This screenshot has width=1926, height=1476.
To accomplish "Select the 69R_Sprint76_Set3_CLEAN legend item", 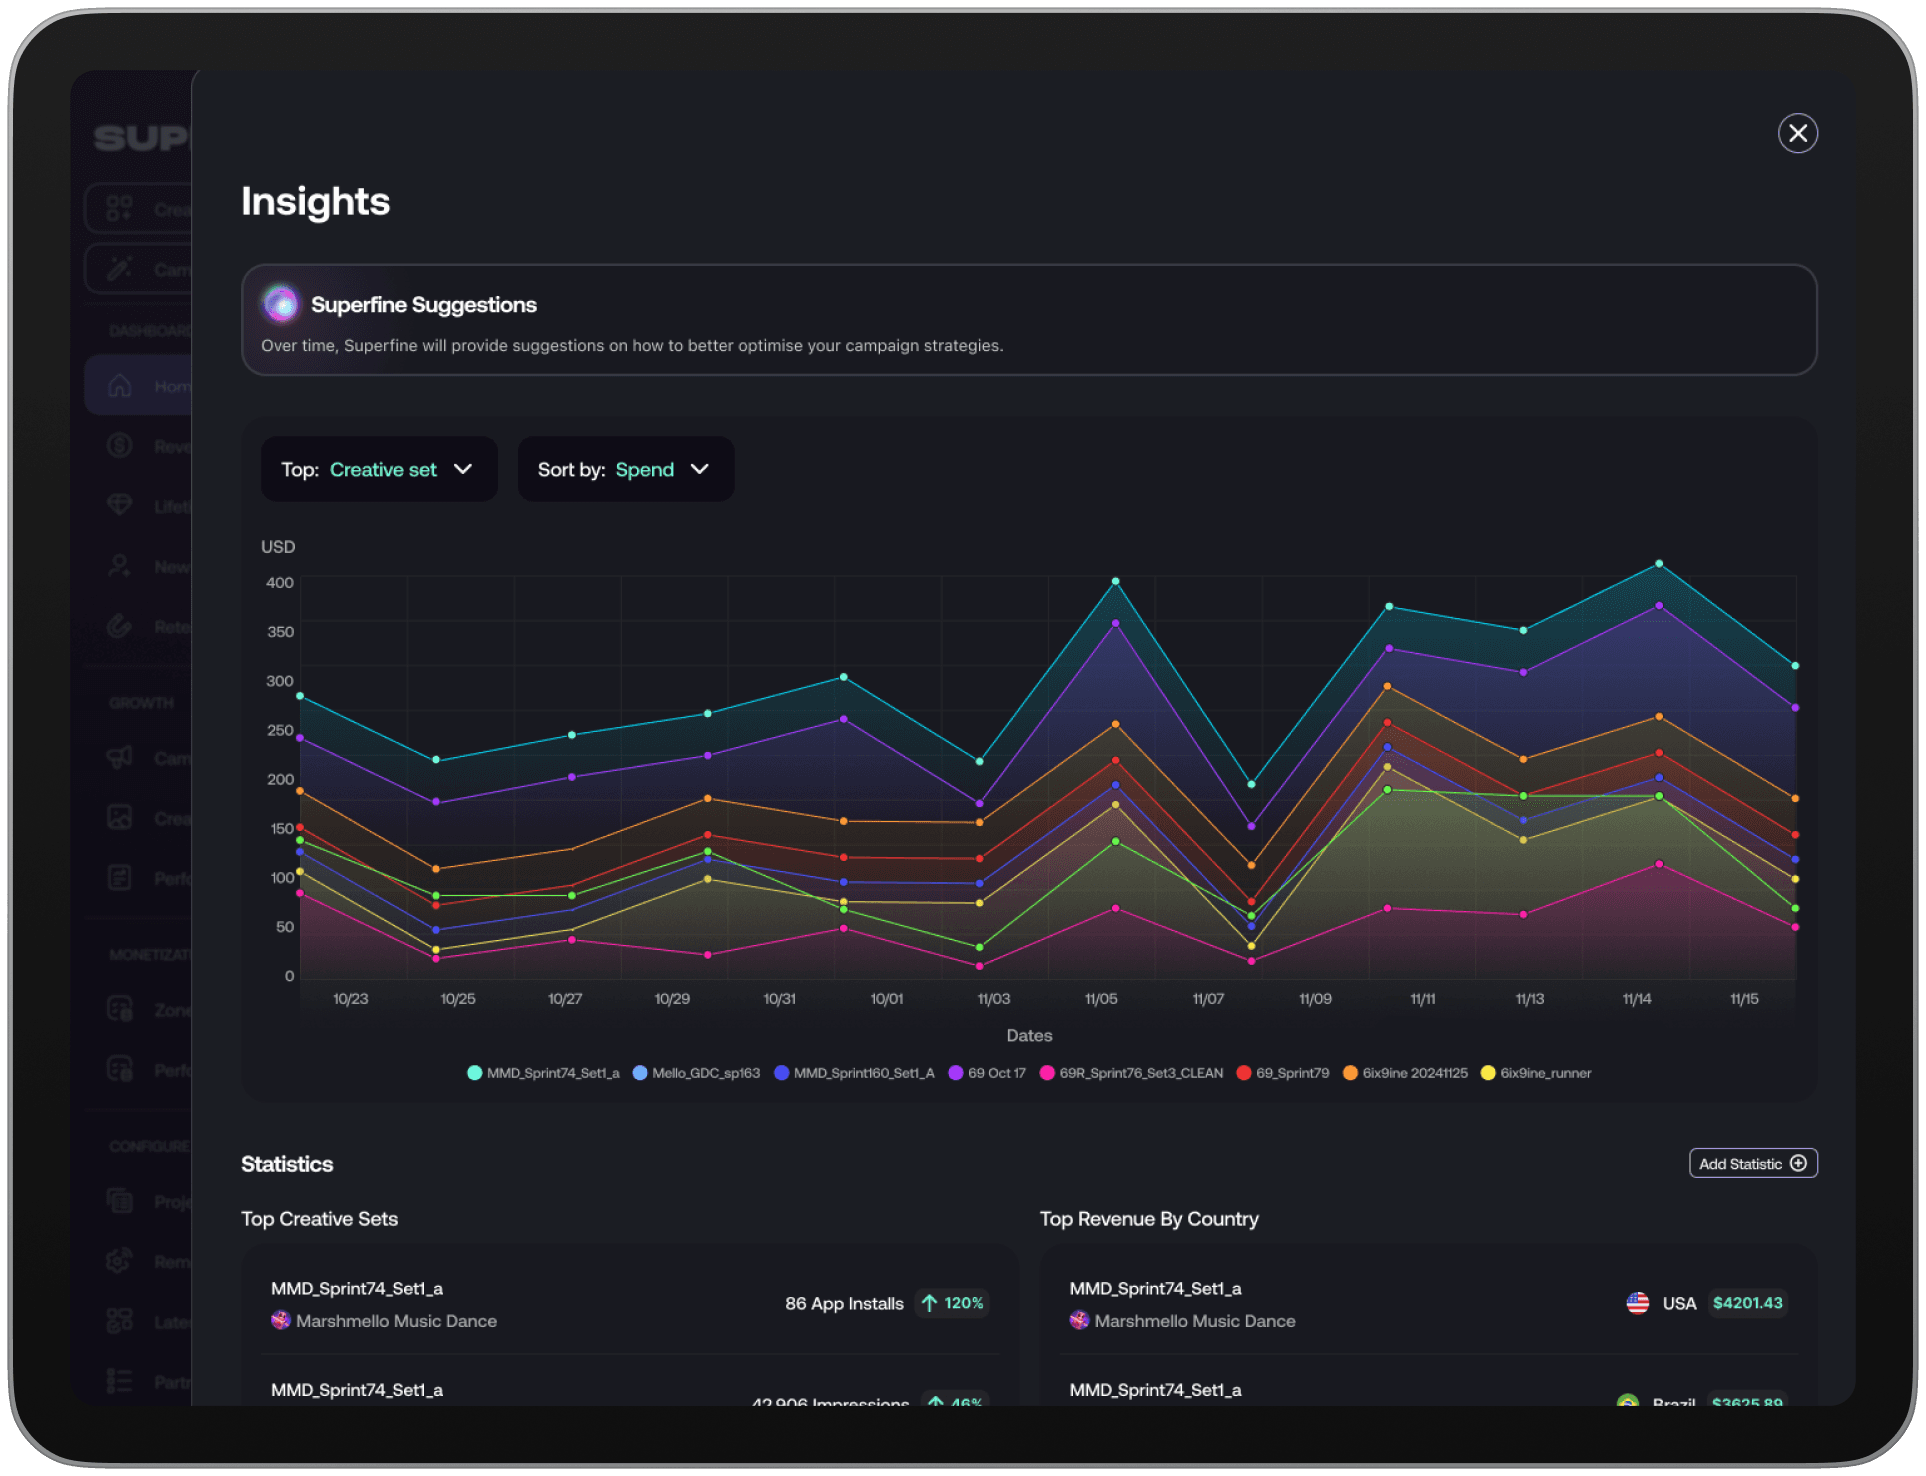I will click(x=1131, y=1073).
